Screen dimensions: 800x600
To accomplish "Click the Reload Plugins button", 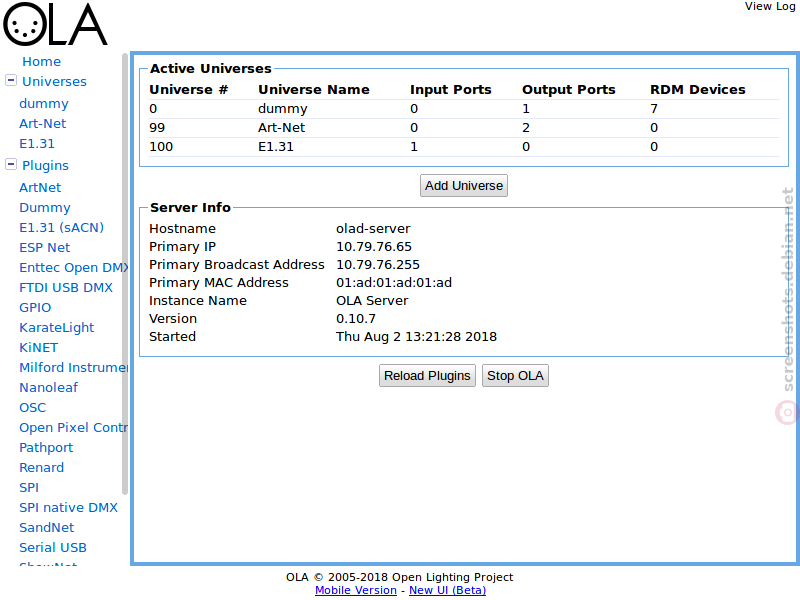I will point(427,376).
